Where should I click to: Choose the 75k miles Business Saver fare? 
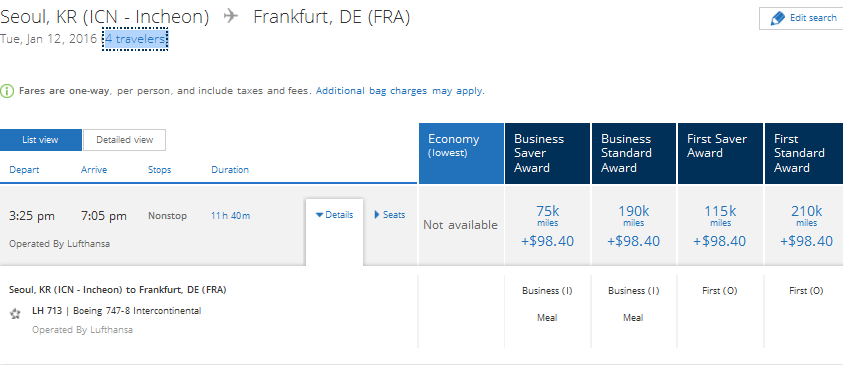tap(547, 225)
